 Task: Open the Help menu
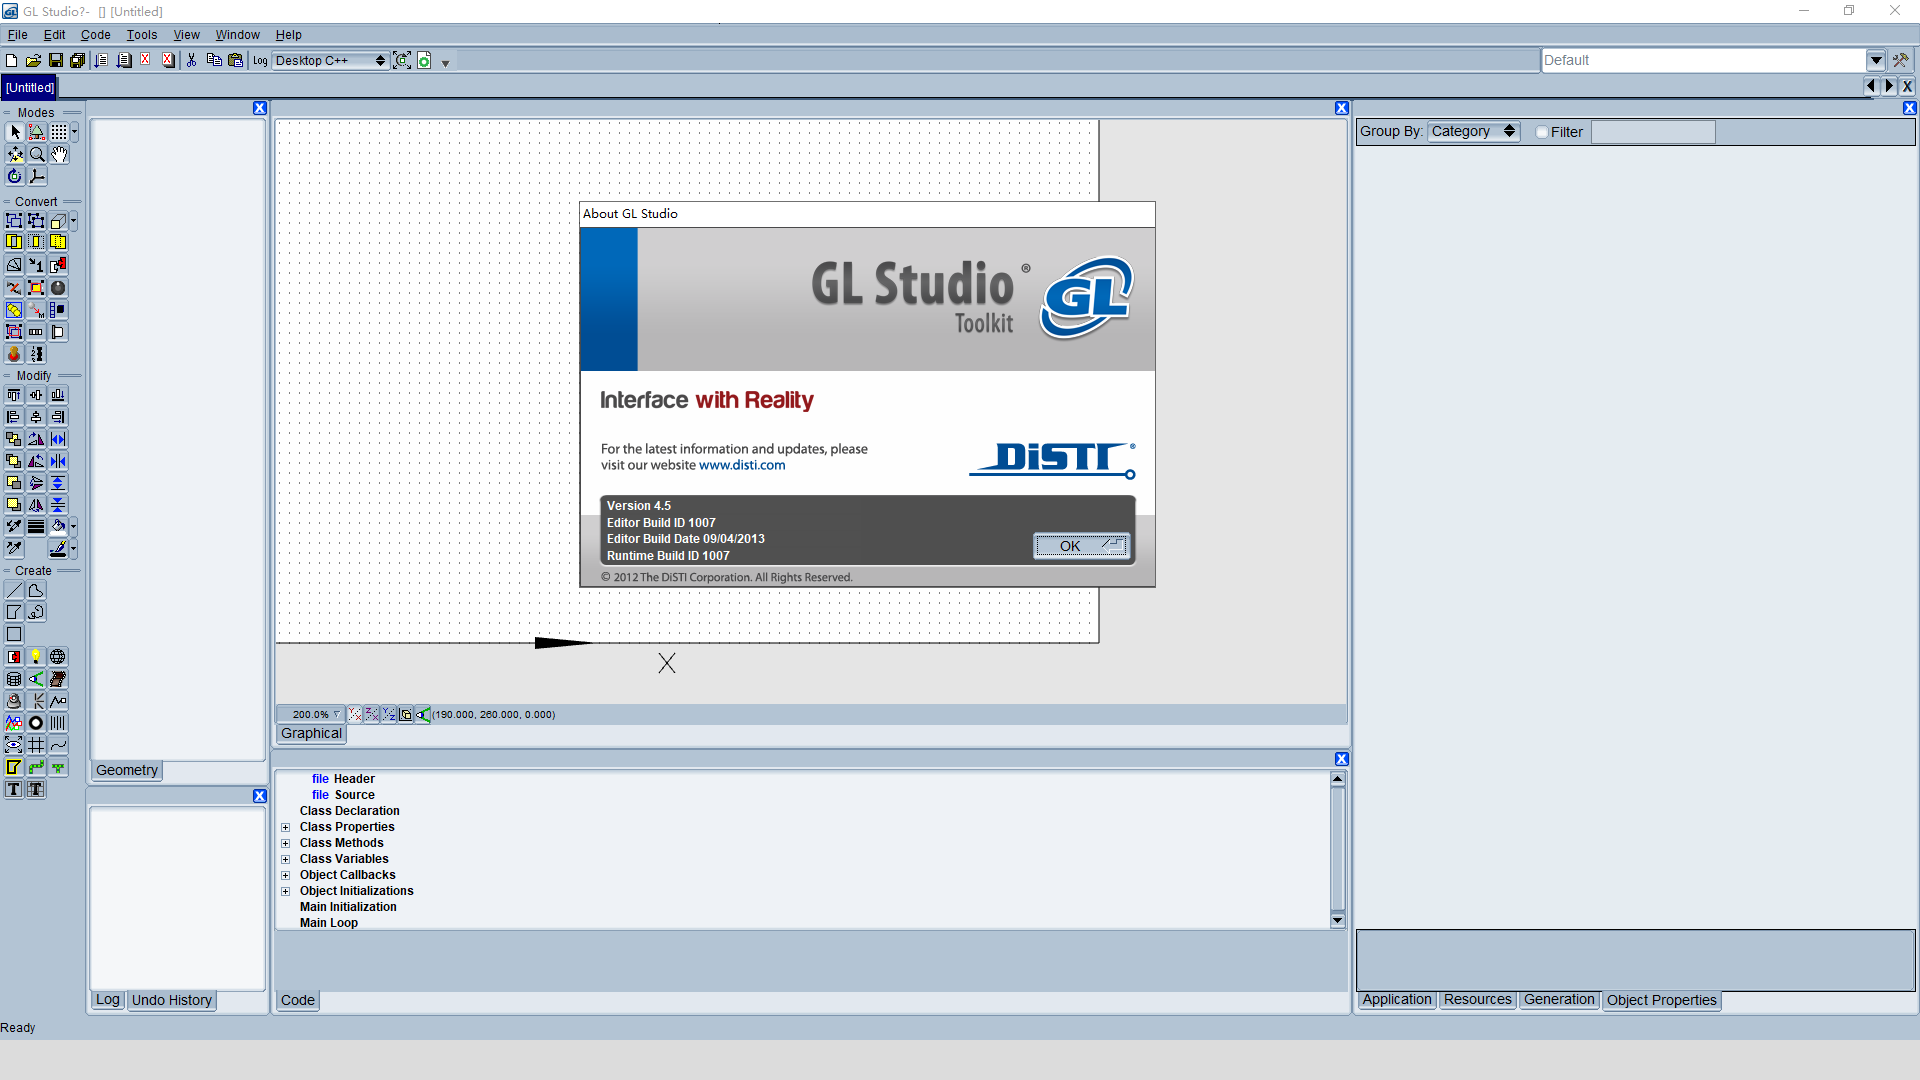(x=287, y=34)
